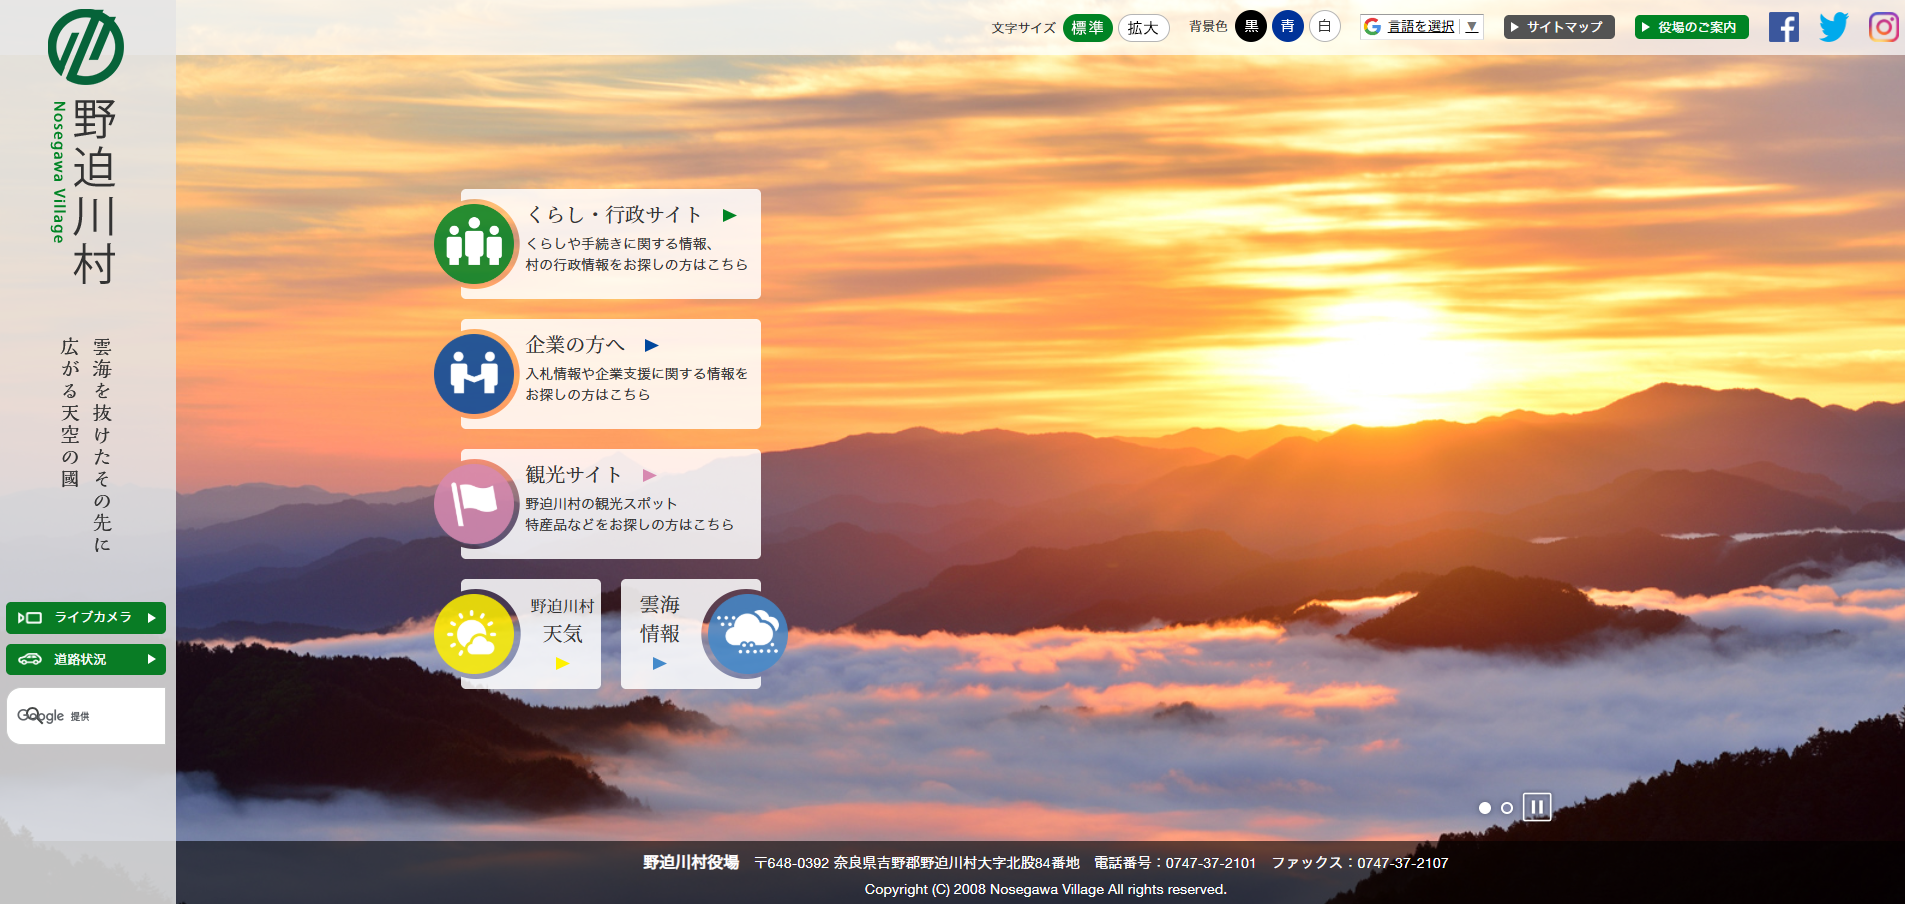Click the Google G logo in language selector

click(1373, 27)
